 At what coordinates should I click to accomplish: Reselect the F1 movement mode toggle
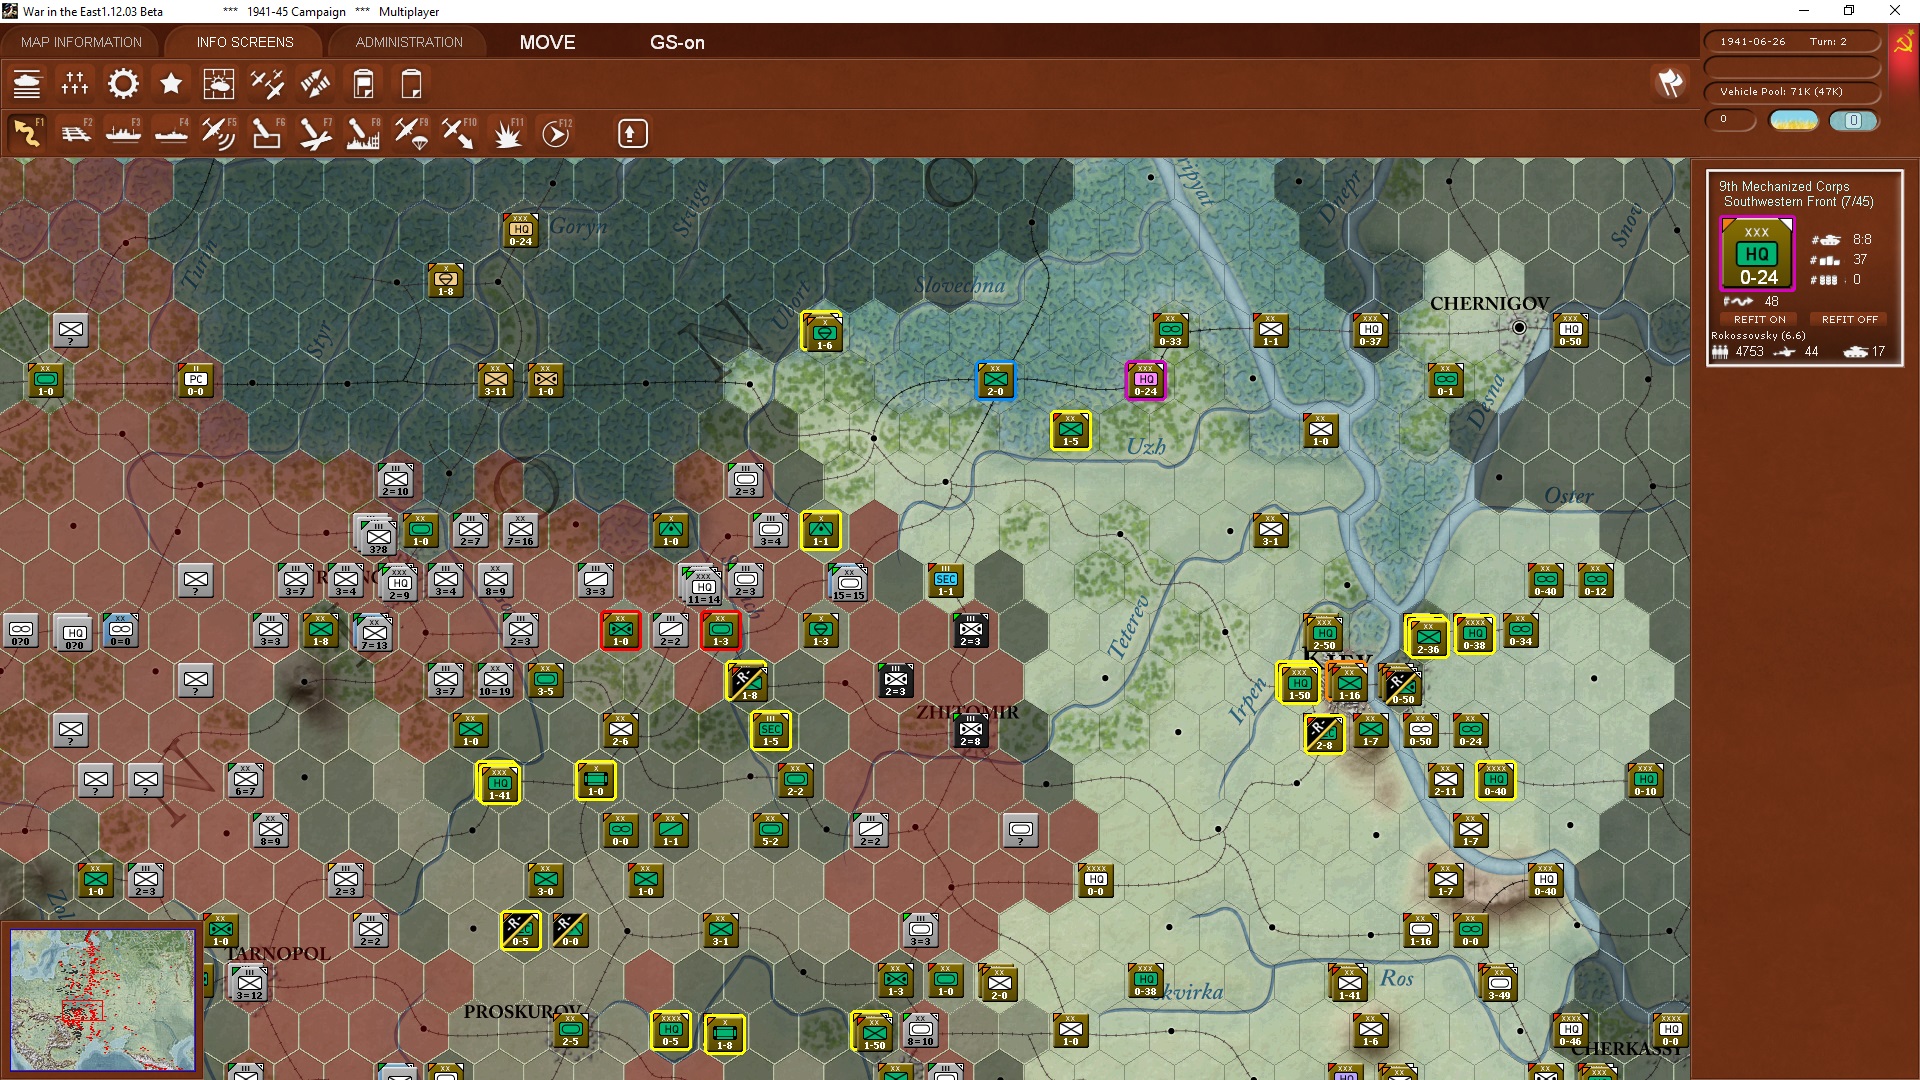tap(28, 132)
